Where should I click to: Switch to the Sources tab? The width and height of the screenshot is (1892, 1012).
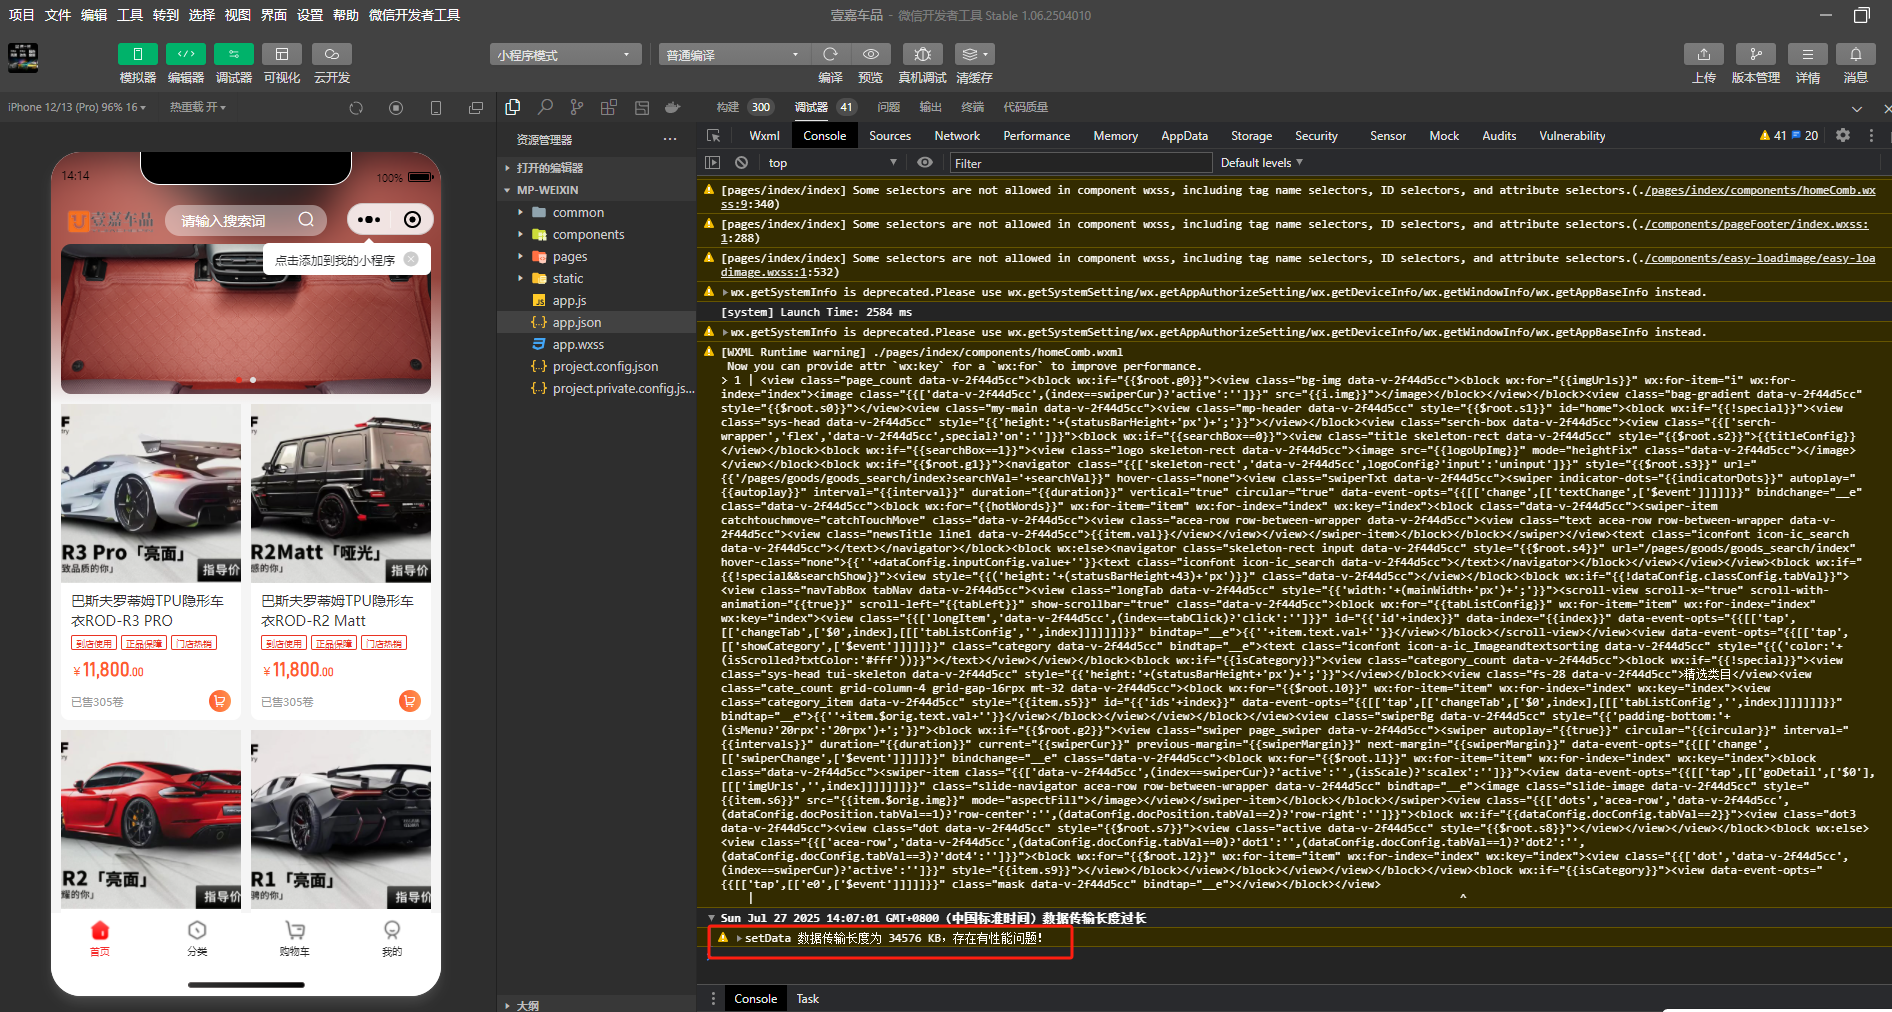point(889,136)
